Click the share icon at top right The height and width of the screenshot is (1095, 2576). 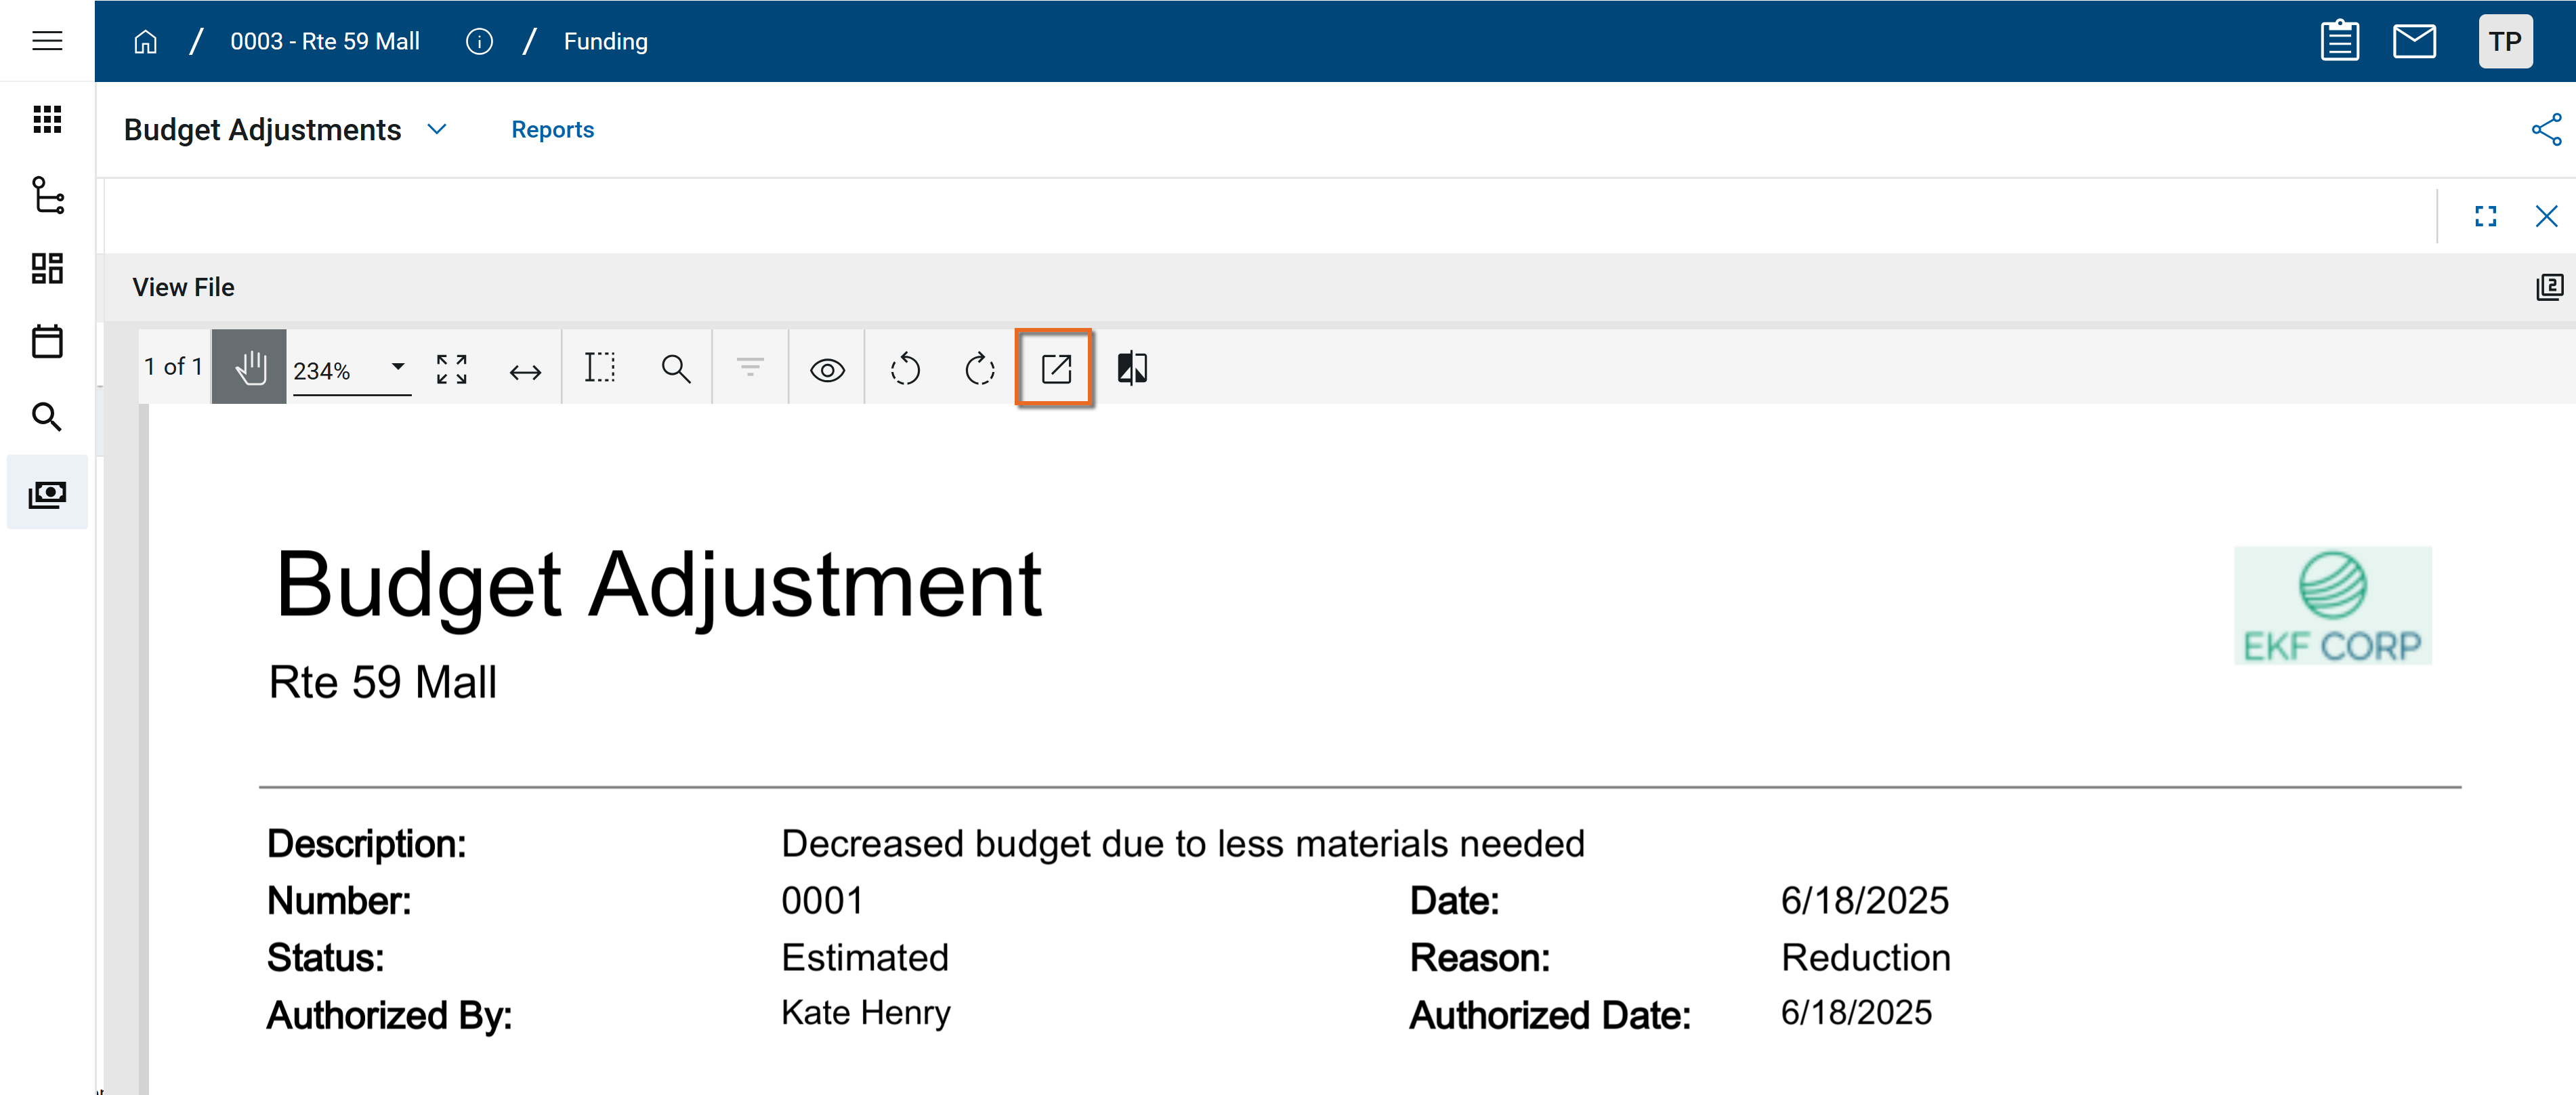click(2545, 129)
